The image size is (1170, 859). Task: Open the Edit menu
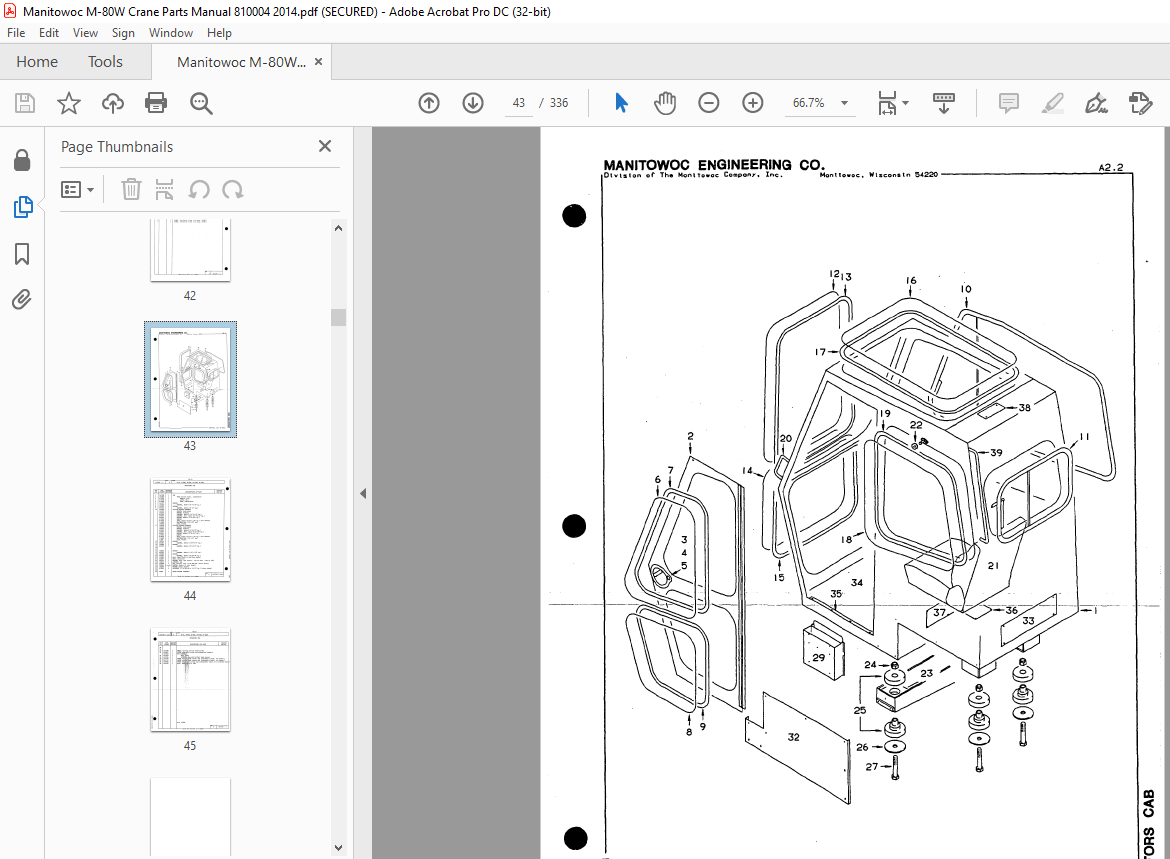[49, 33]
